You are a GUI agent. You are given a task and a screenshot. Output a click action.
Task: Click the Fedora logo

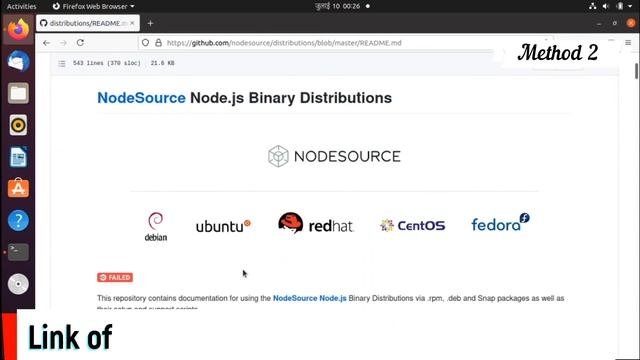tap(500, 222)
